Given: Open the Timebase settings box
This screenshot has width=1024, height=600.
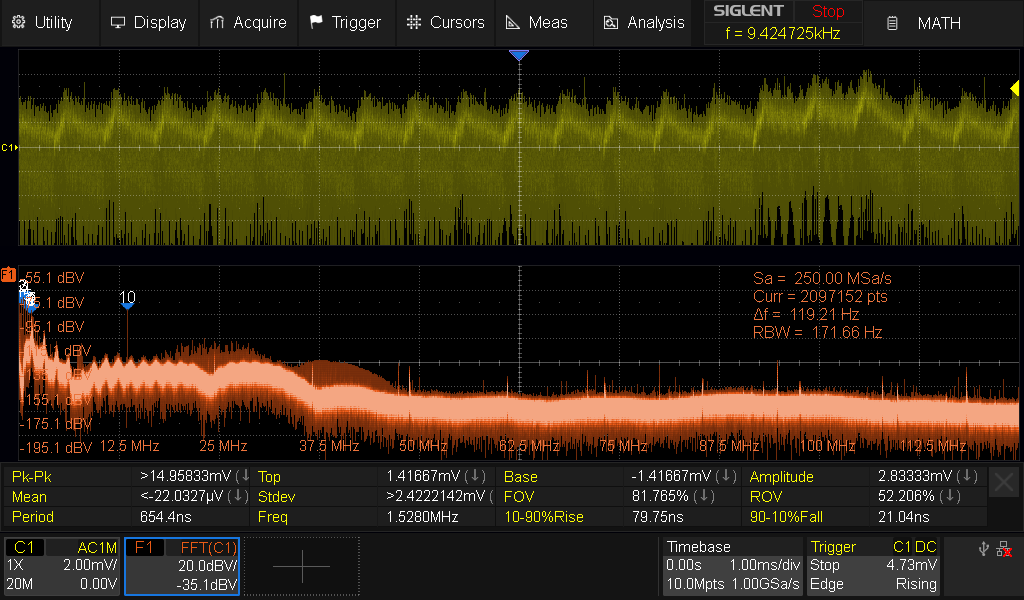Looking at the screenshot, I should pos(732,566).
